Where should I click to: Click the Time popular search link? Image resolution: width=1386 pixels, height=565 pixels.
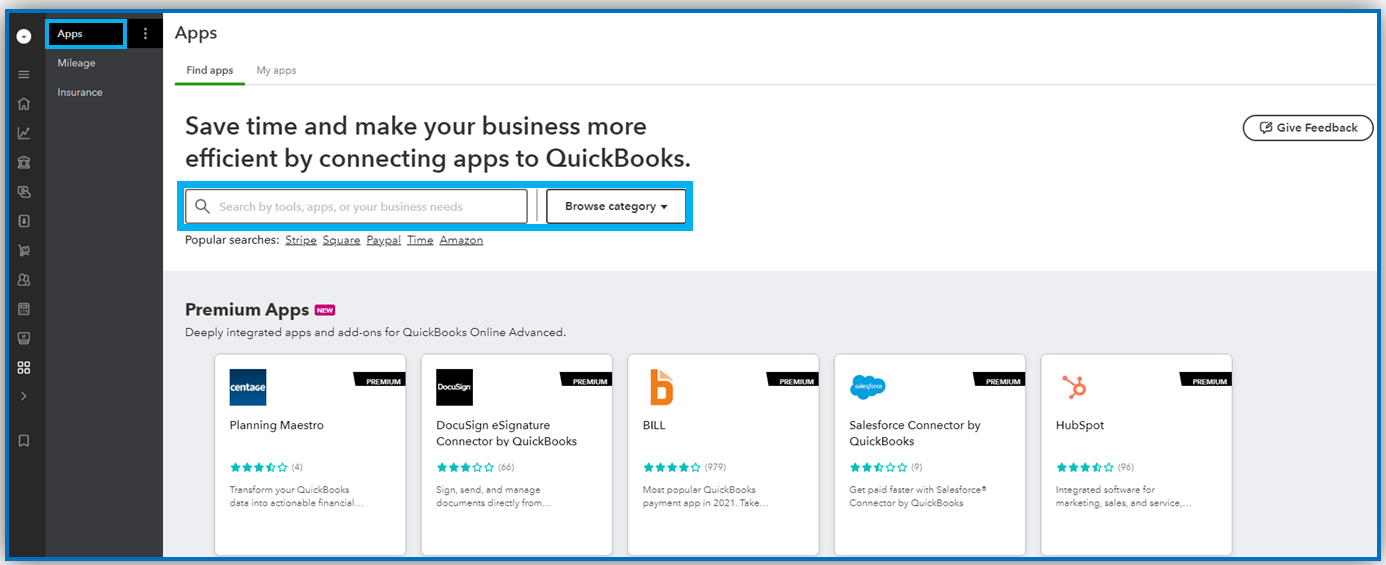(x=420, y=240)
